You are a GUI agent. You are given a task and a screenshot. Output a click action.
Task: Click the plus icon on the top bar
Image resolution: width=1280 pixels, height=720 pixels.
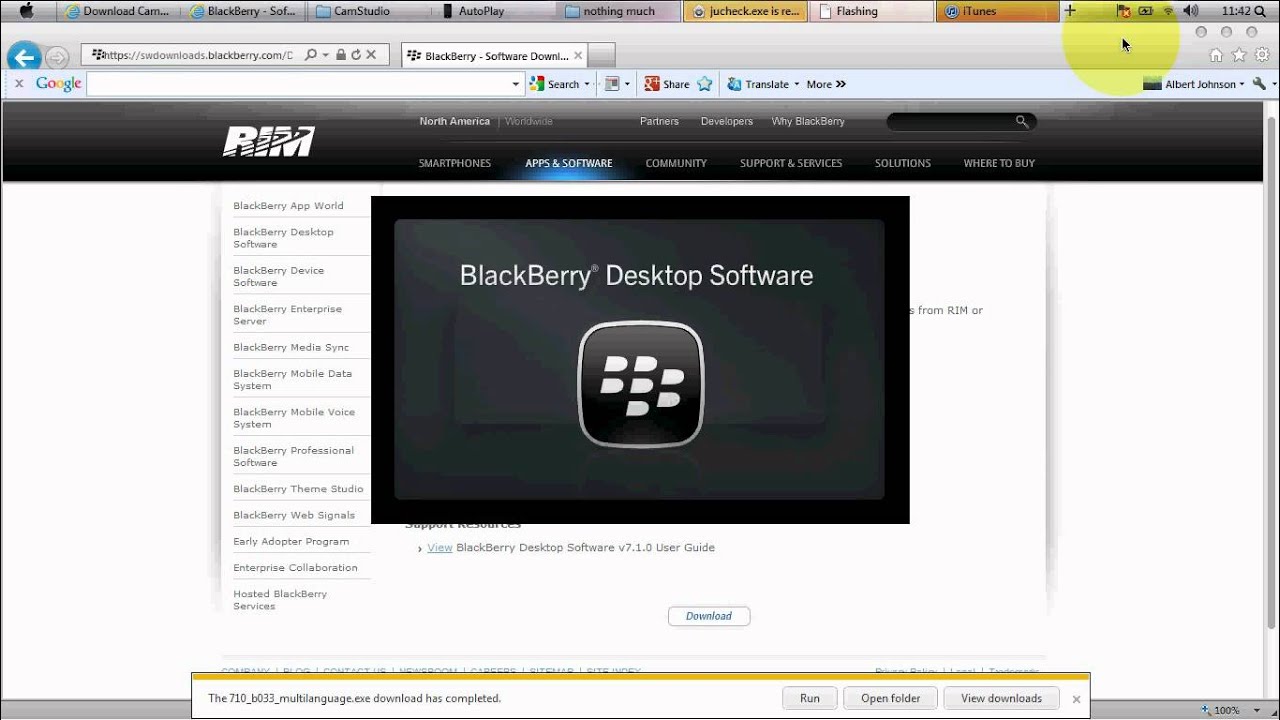(1070, 11)
